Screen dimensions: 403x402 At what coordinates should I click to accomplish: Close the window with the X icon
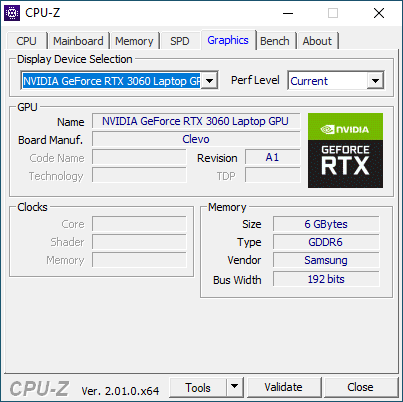379,13
